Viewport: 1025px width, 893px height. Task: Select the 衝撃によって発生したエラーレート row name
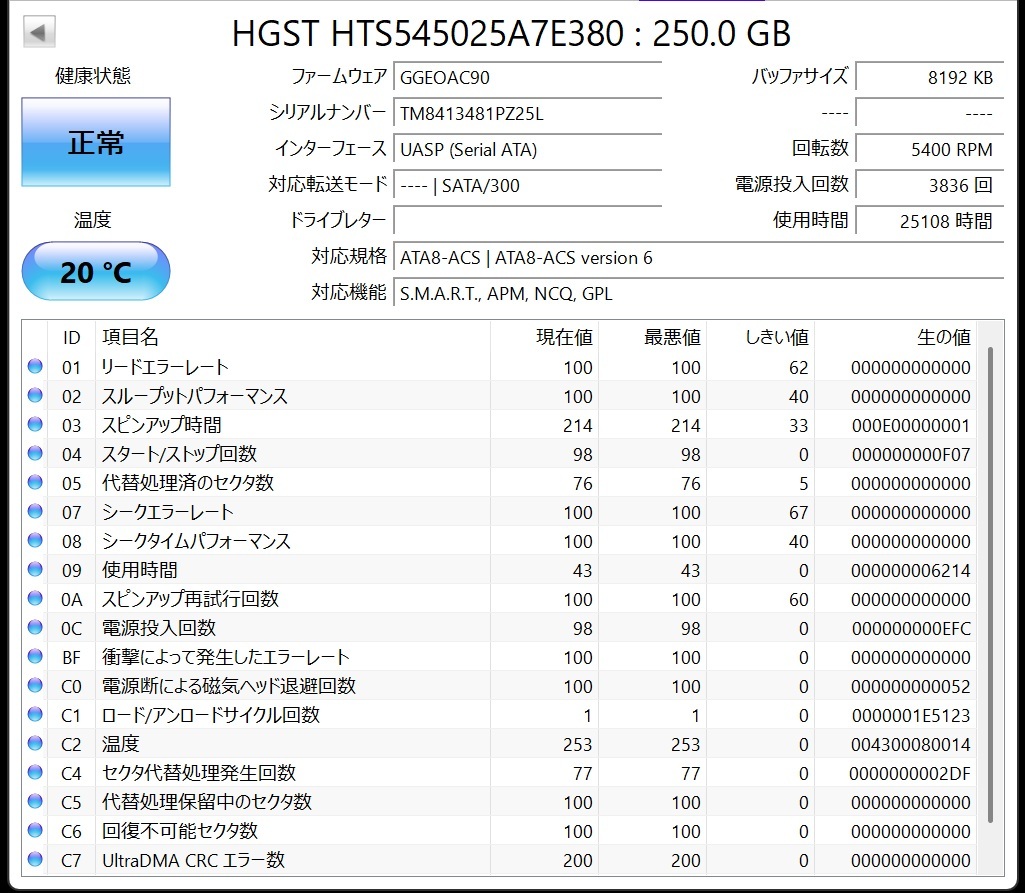coord(226,656)
